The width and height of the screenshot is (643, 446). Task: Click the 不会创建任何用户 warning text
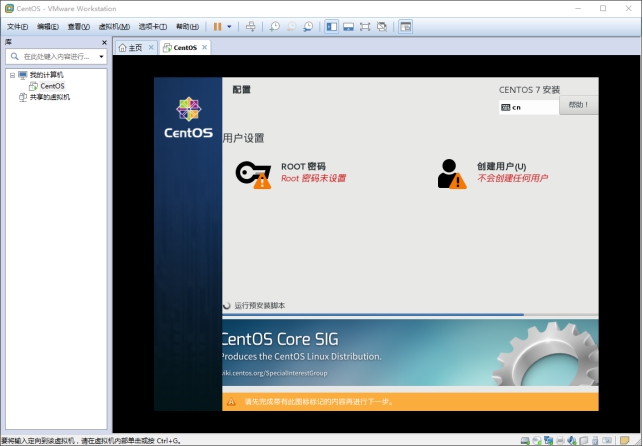click(x=512, y=178)
